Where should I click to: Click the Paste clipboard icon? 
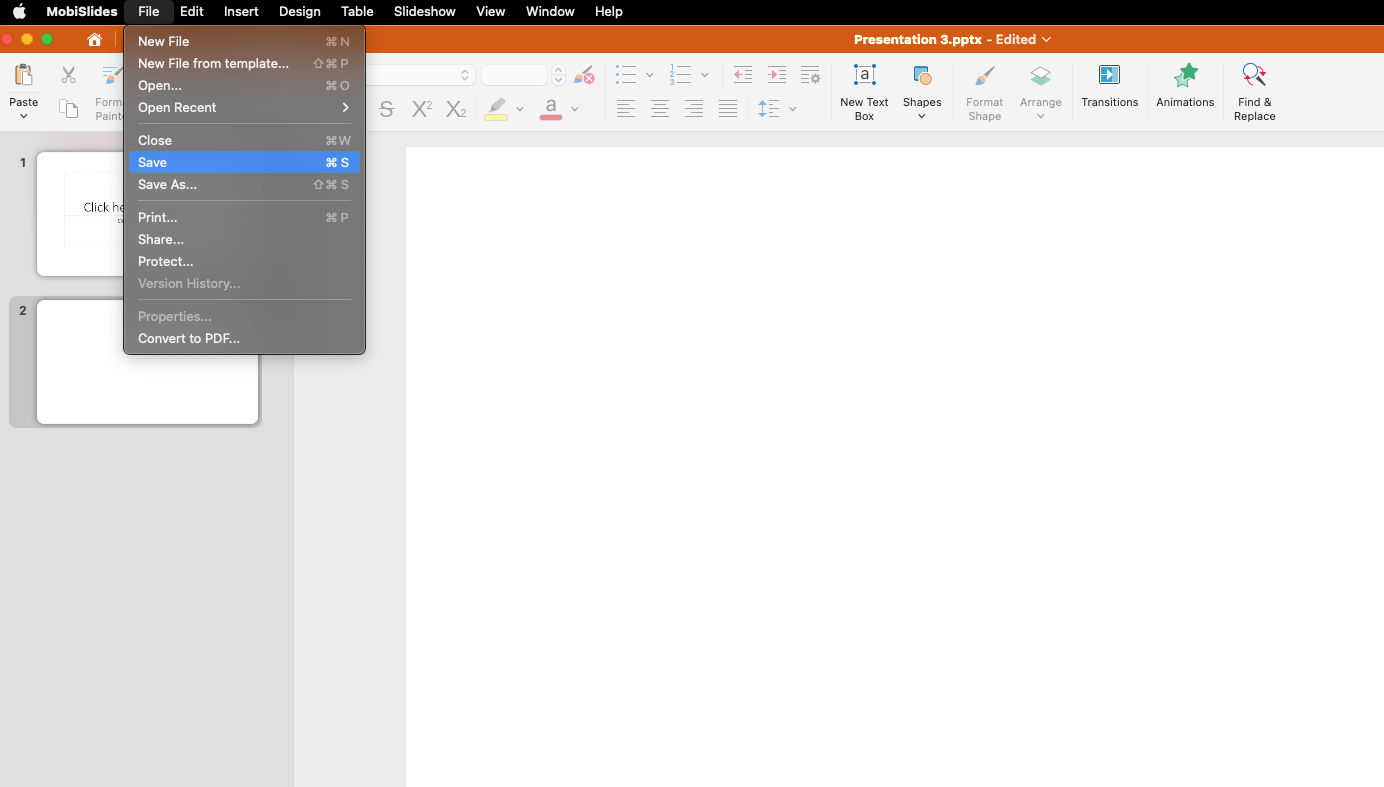(x=23, y=76)
